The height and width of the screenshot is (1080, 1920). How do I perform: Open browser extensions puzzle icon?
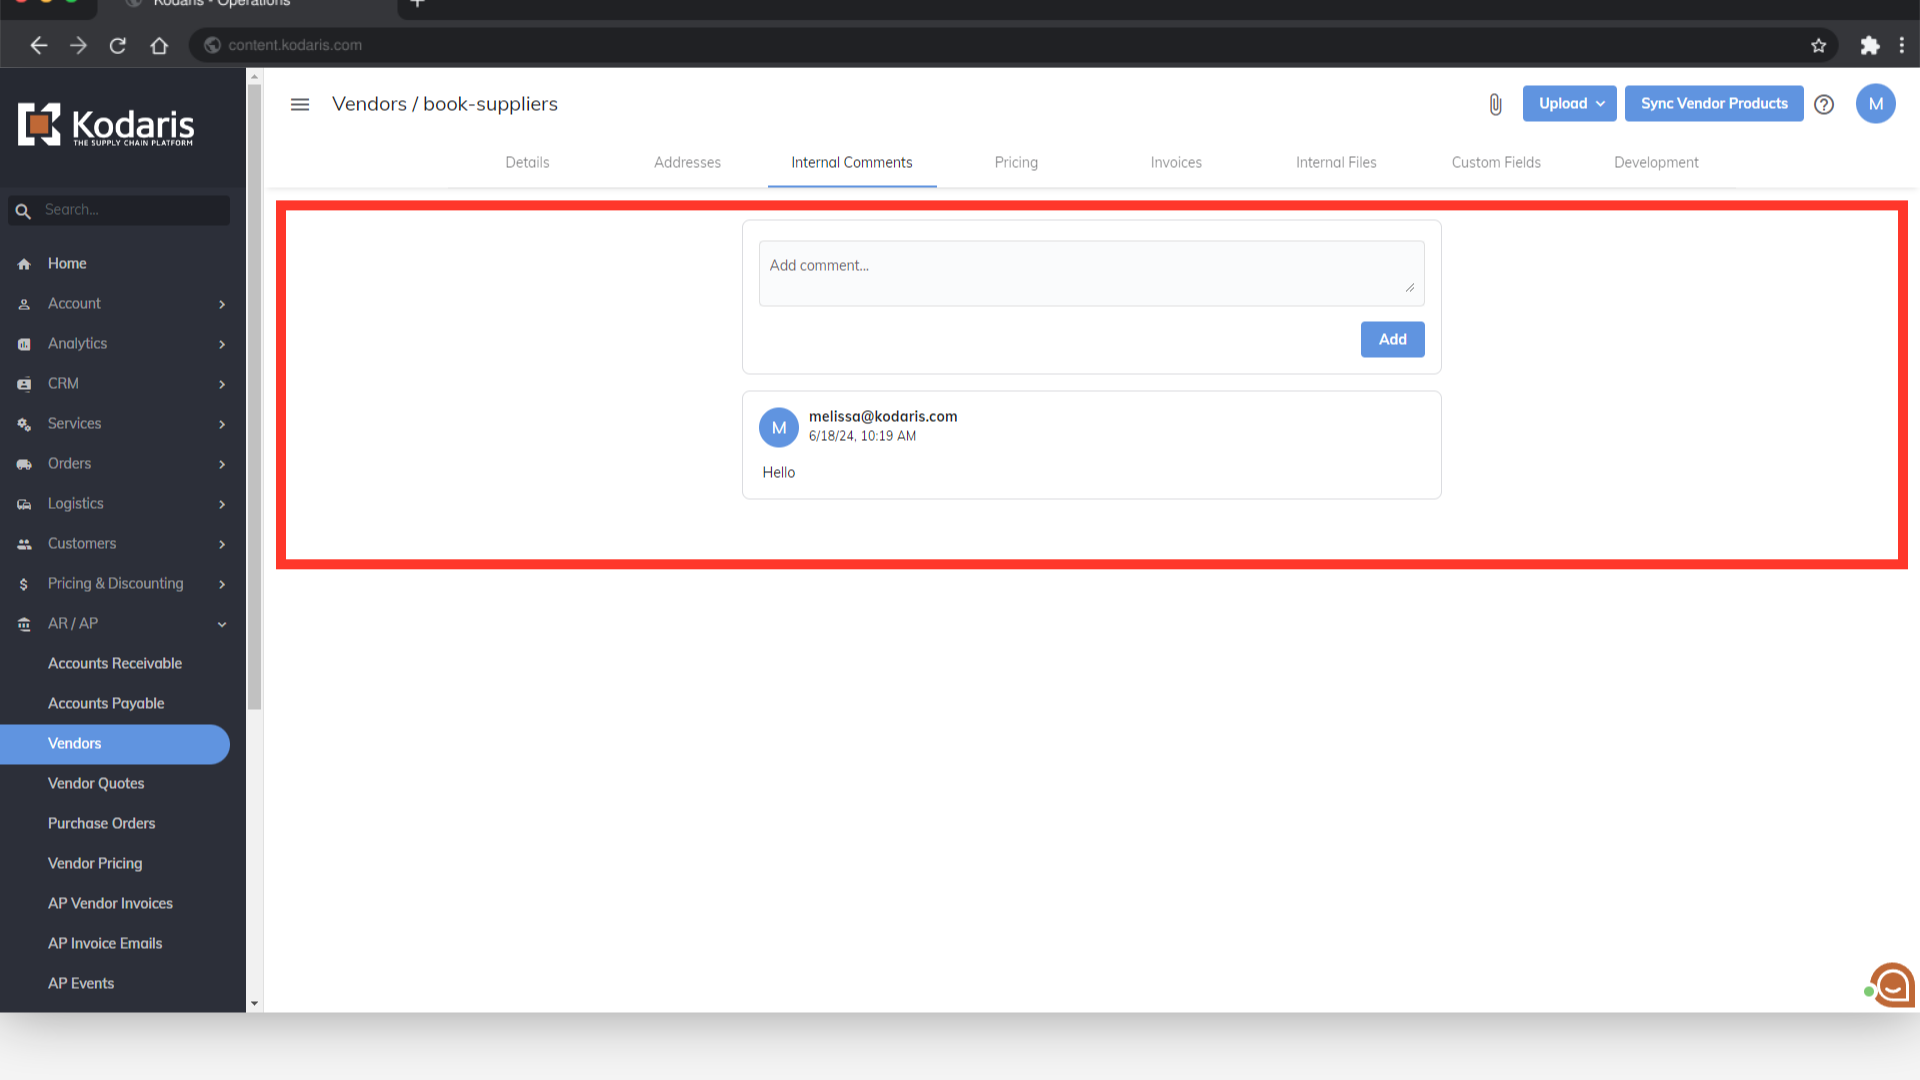point(1869,45)
